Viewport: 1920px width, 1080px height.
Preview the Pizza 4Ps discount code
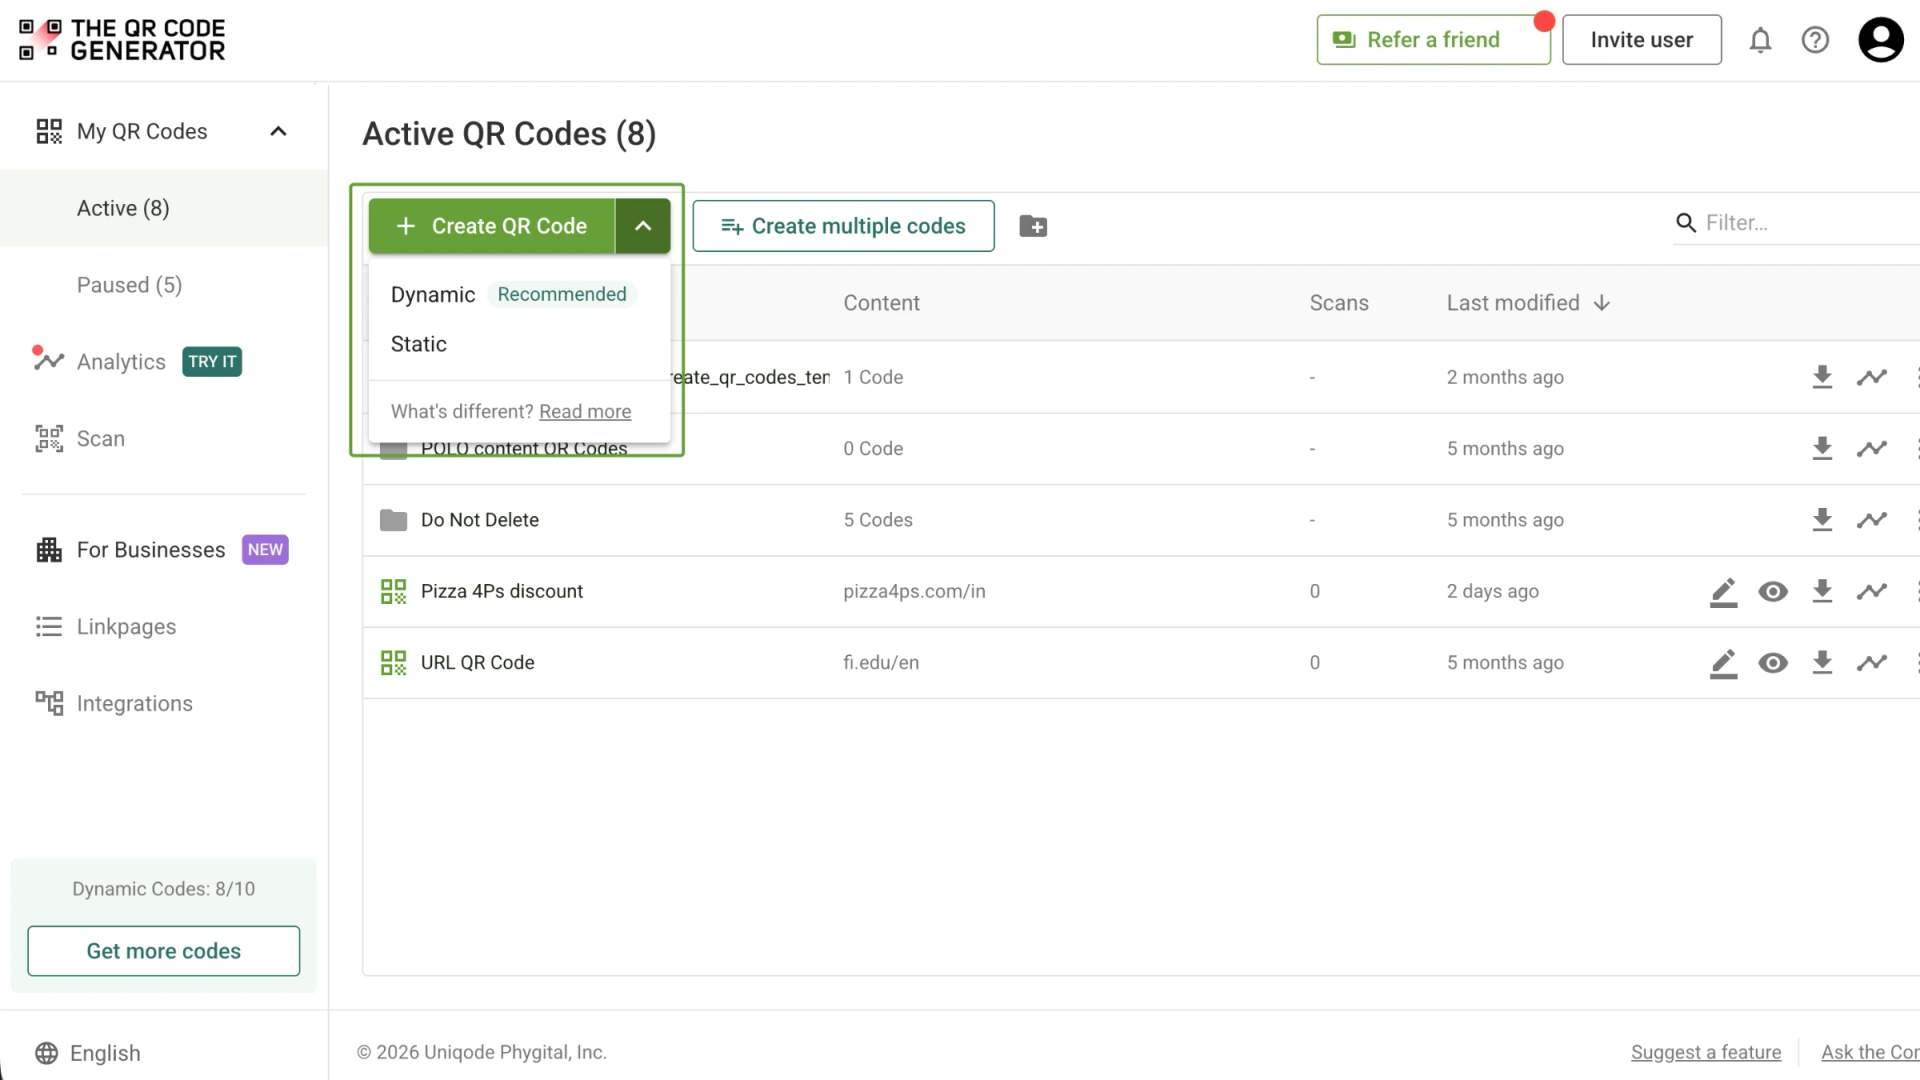coord(1773,591)
